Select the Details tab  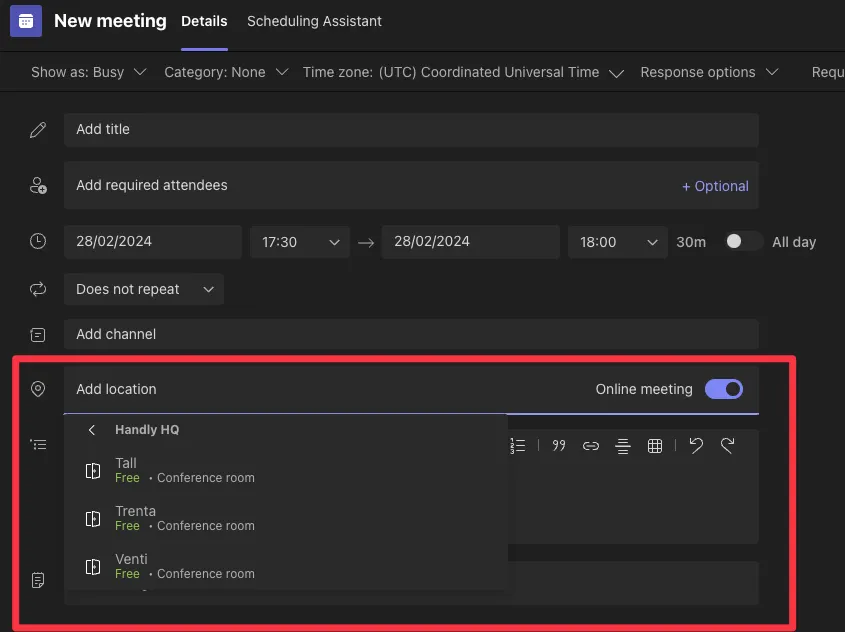tap(204, 21)
